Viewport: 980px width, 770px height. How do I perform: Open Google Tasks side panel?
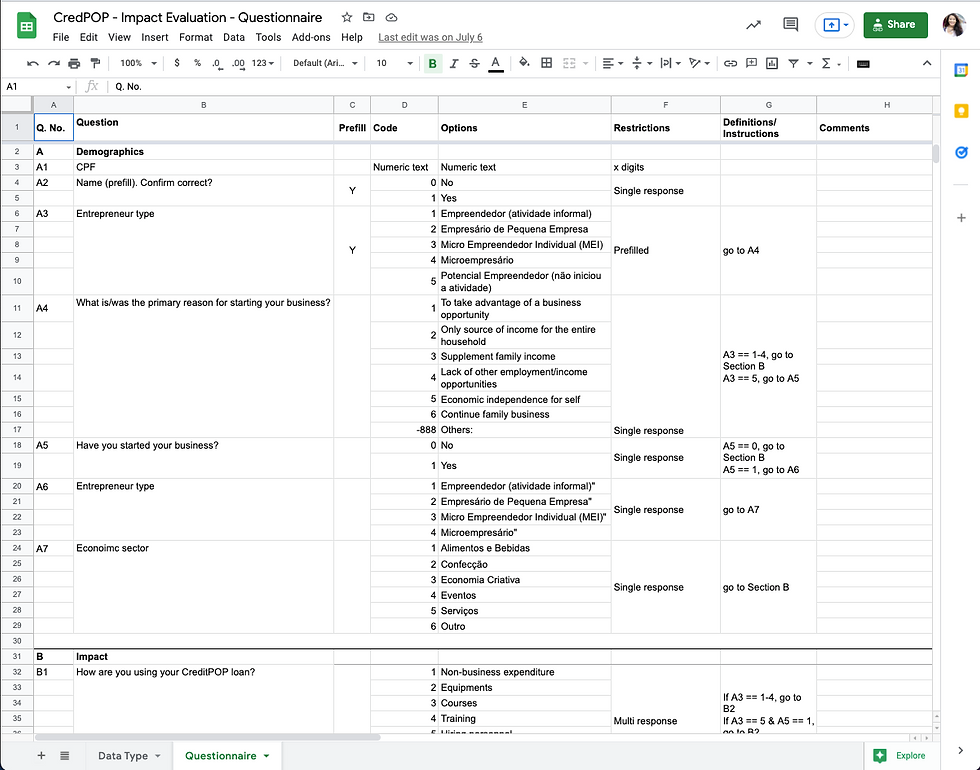tap(961, 152)
